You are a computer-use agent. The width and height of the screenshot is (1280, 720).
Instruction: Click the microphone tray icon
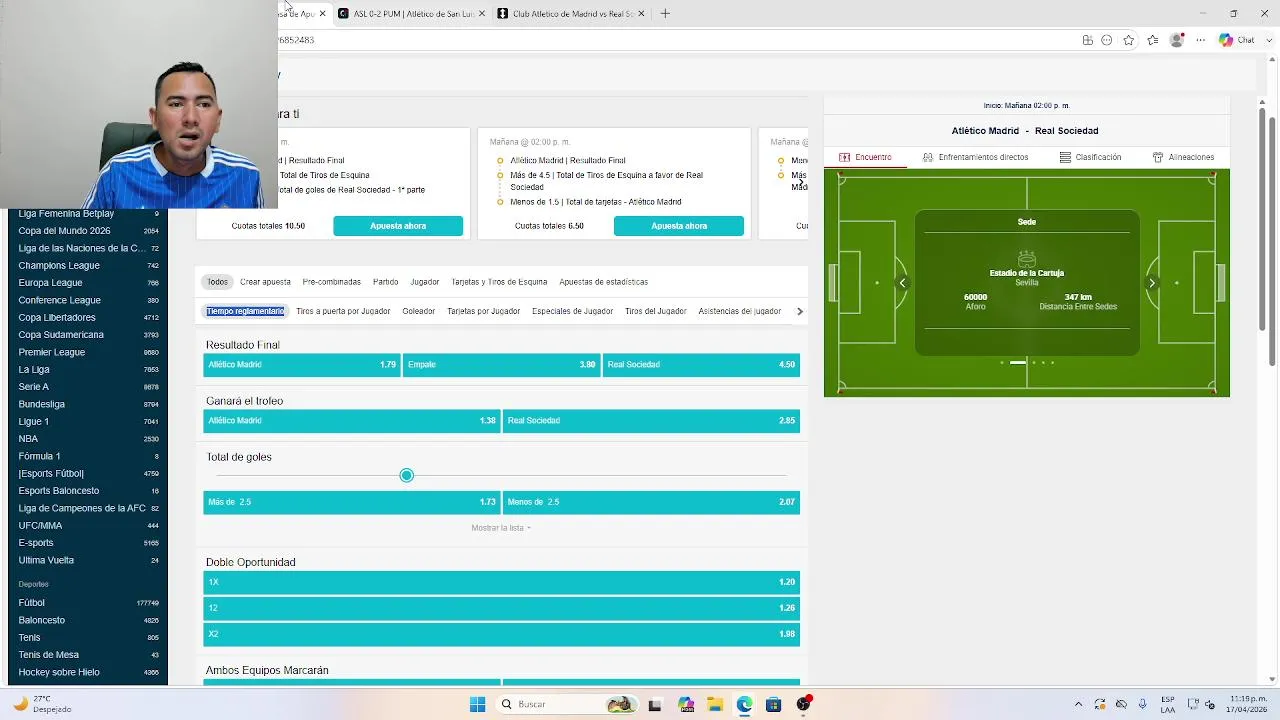1142,704
